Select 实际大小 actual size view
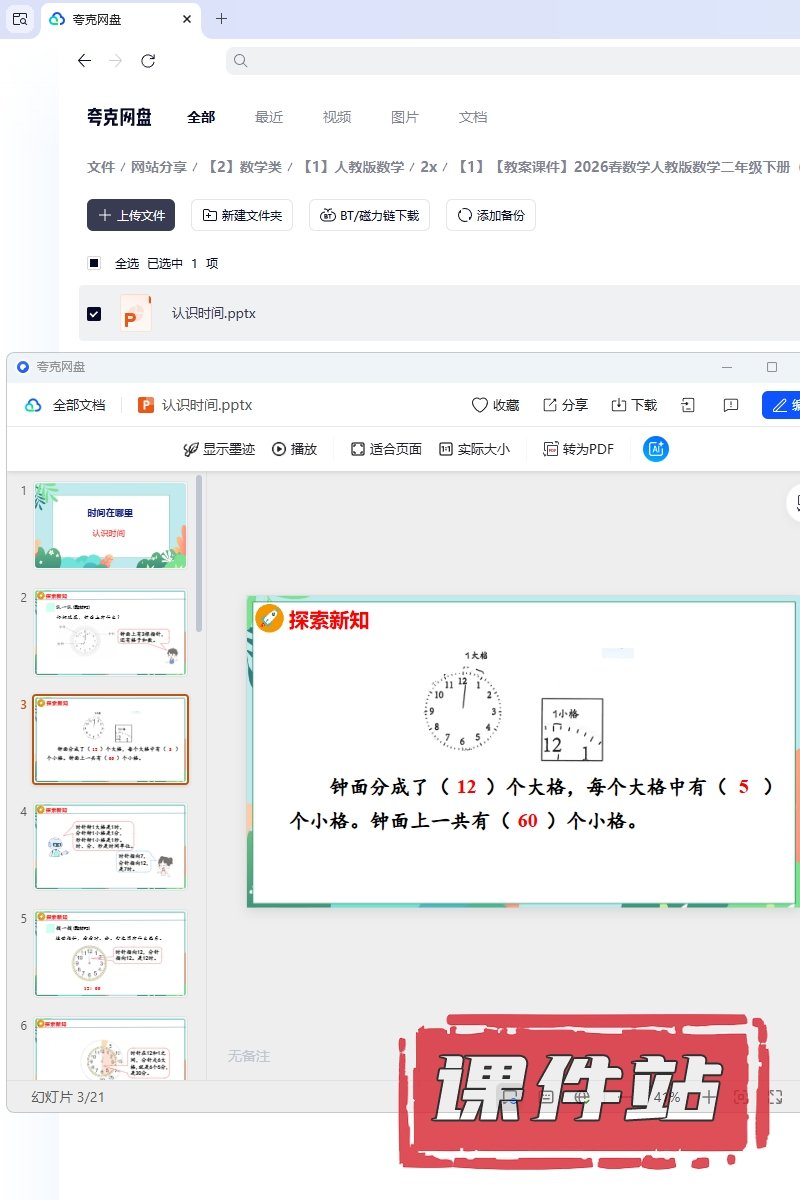Viewport: 800px width, 1200px height. pyautogui.click(x=474, y=449)
